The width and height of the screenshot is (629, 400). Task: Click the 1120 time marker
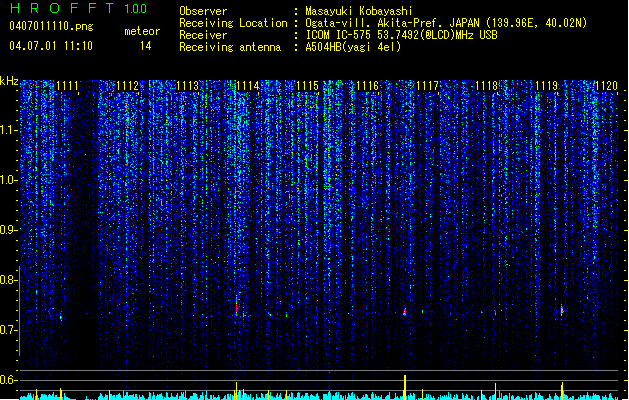click(x=607, y=86)
